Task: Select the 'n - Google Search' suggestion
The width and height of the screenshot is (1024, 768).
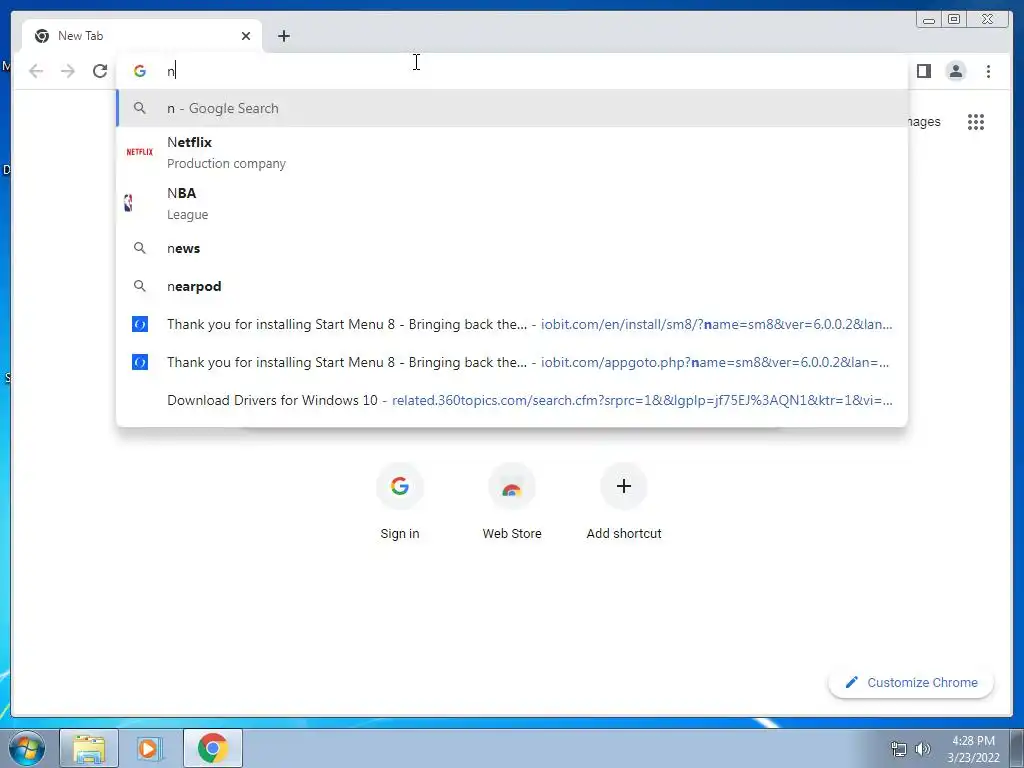Action: tap(512, 108)
